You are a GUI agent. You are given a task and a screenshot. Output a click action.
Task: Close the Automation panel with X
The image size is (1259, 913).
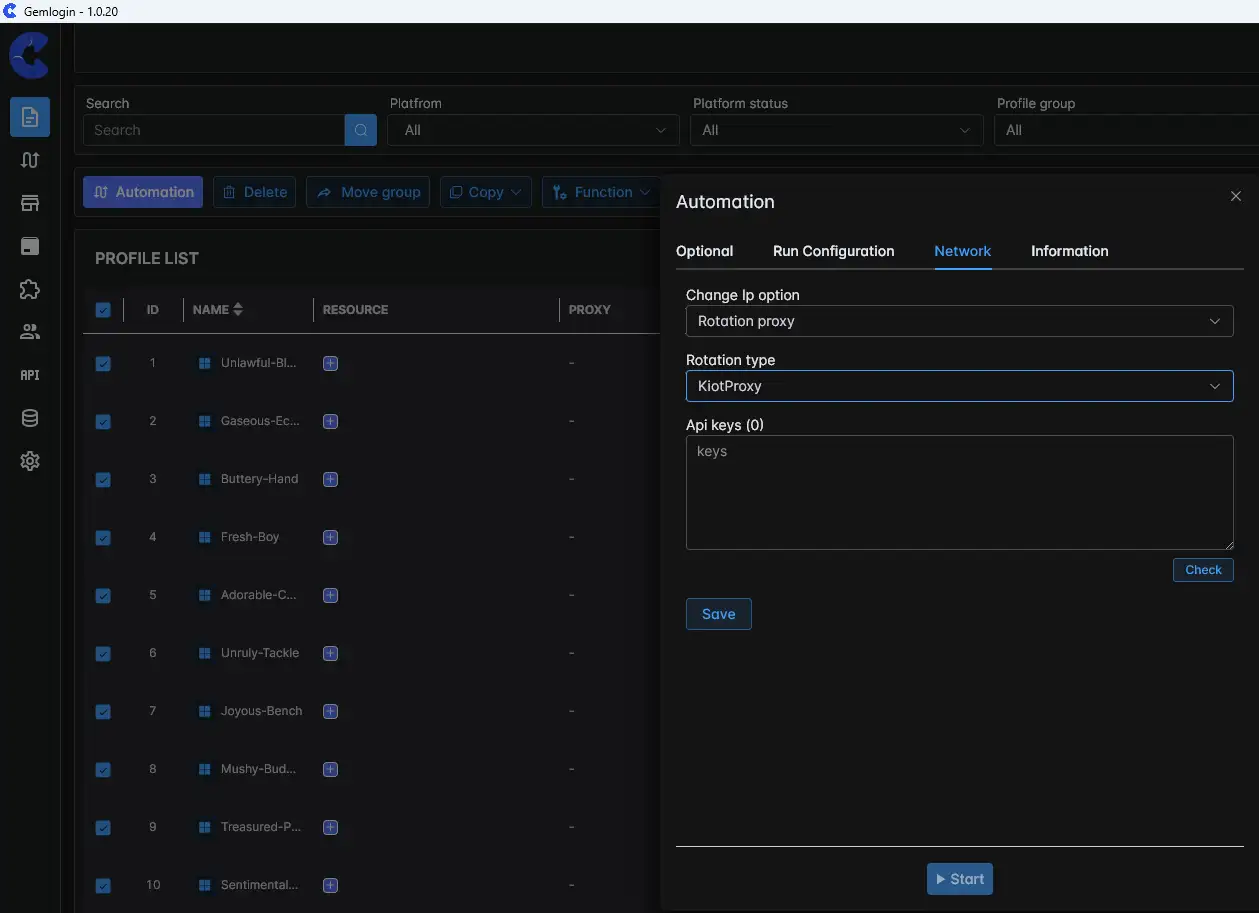pyautogui.click(x=1236, y=196)
